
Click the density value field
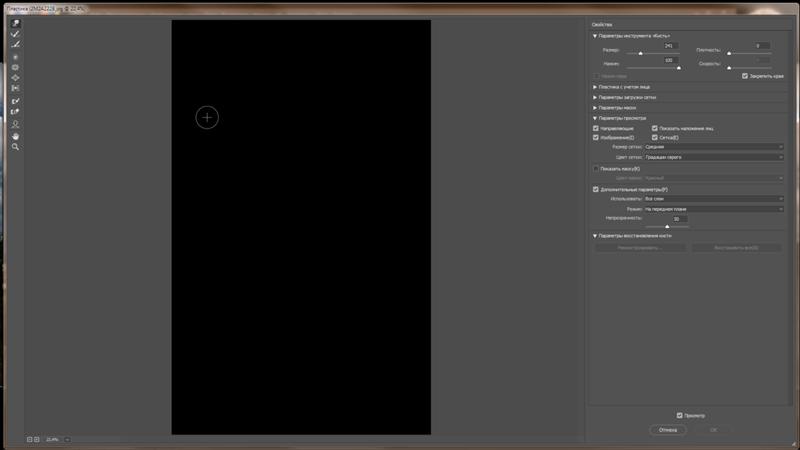tap(762, 46)
